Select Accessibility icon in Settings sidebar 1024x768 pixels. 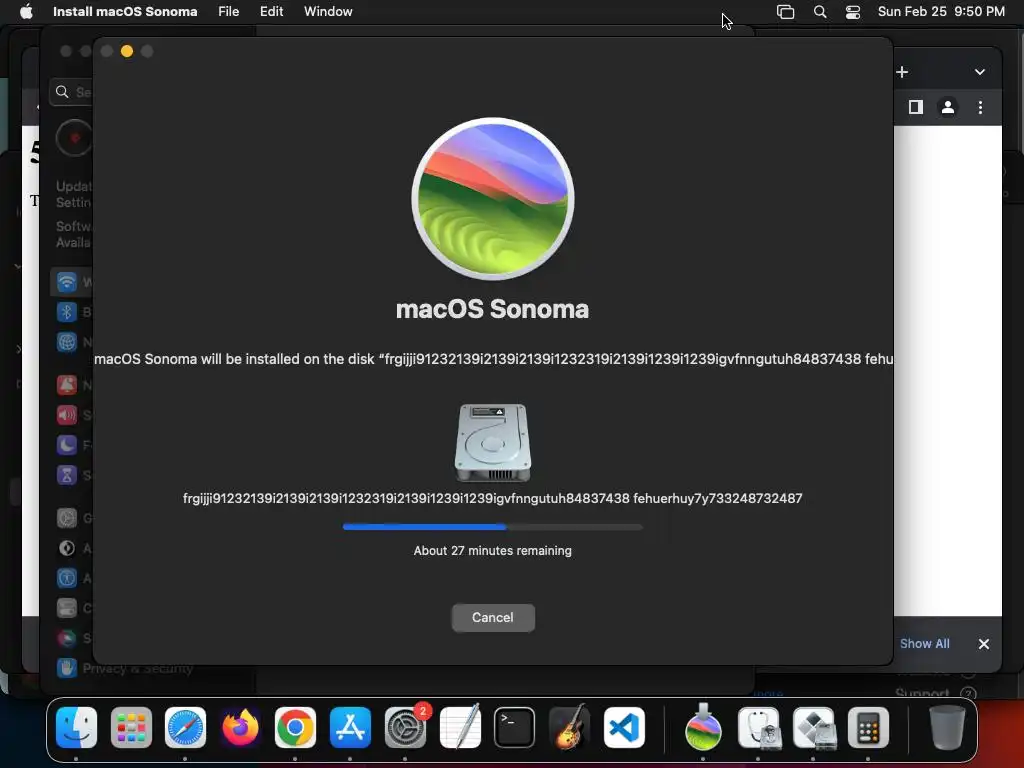(x=67, y=578)
